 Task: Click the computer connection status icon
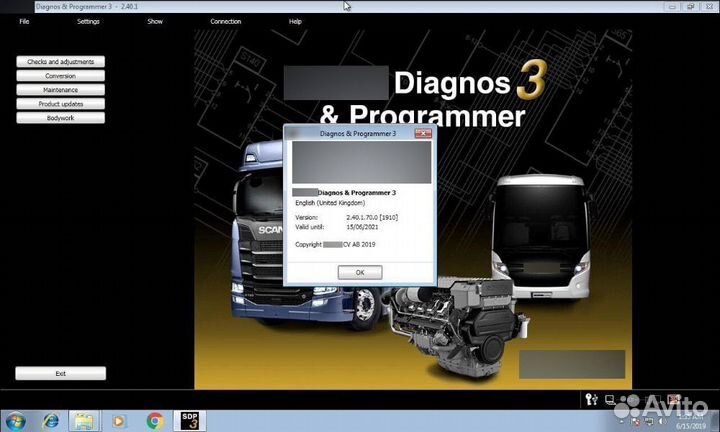click(x=610, y=400)
